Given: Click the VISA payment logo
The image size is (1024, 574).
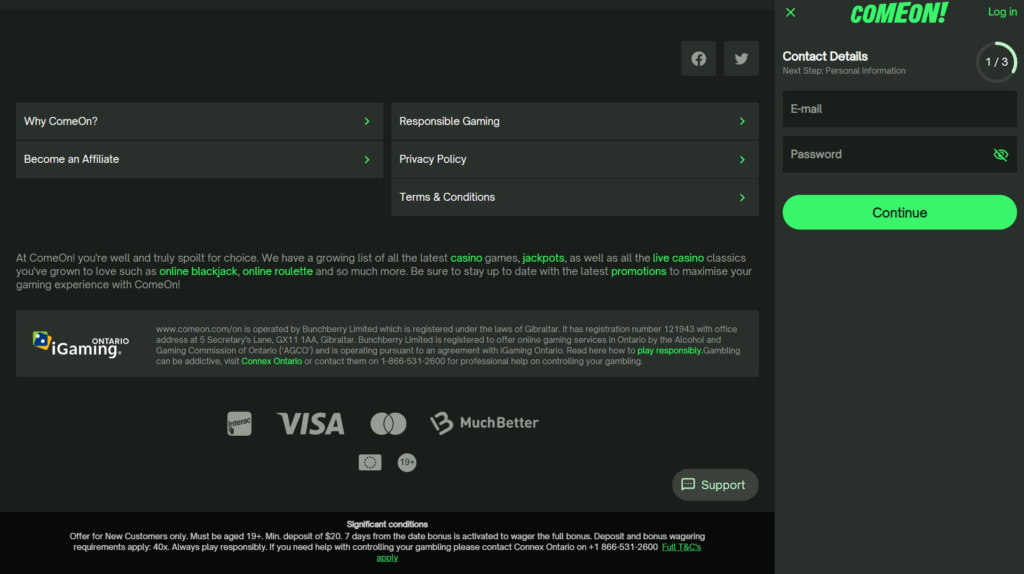Looking at the screenshot, I should coord(310,423).
